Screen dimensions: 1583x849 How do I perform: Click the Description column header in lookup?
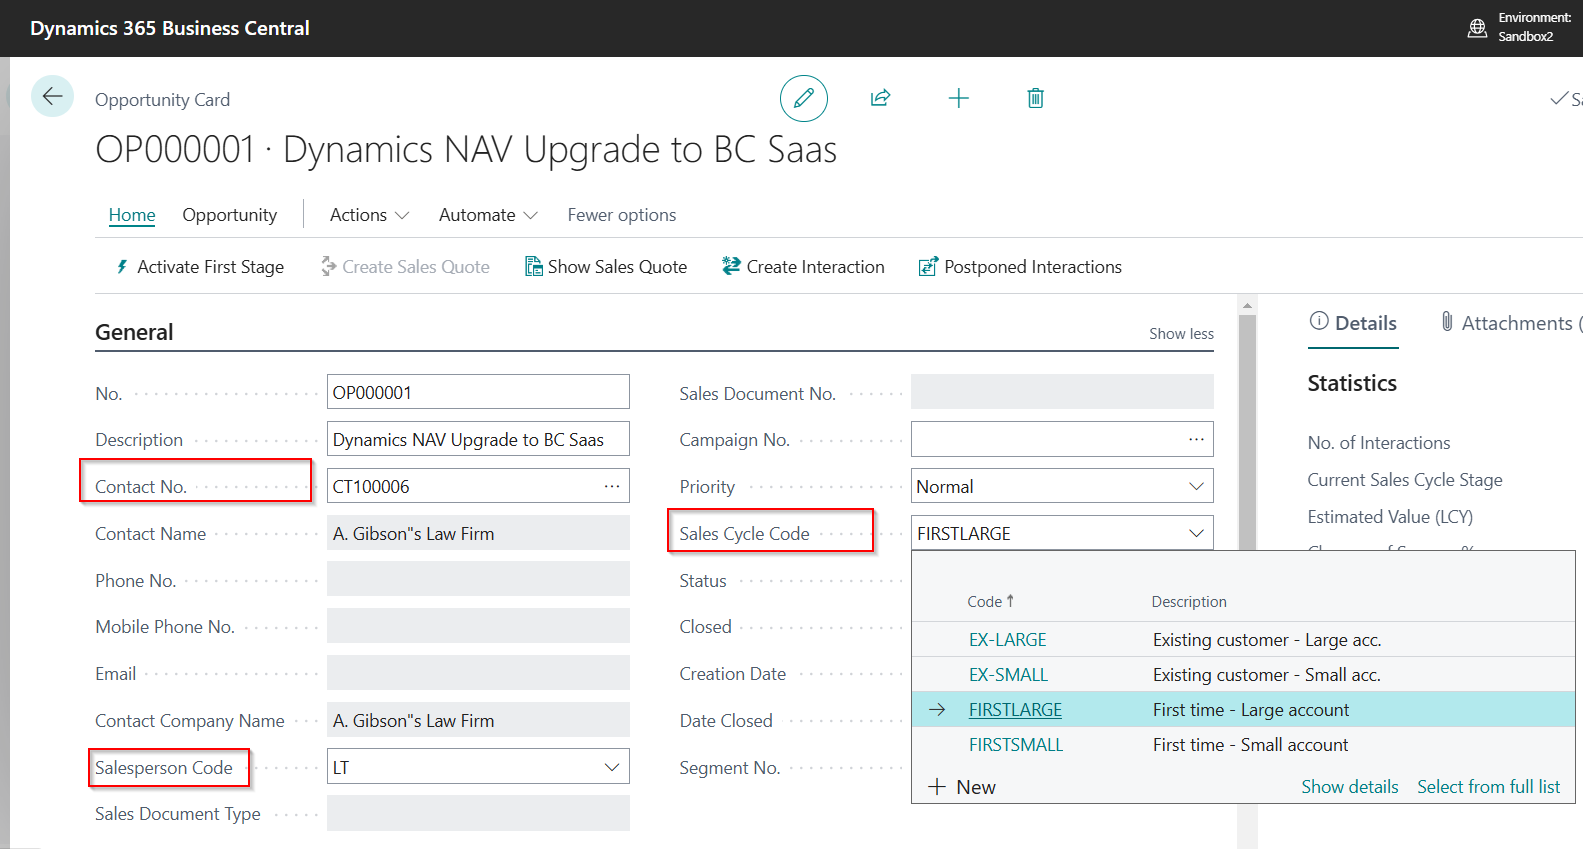tap(1189, 601)
